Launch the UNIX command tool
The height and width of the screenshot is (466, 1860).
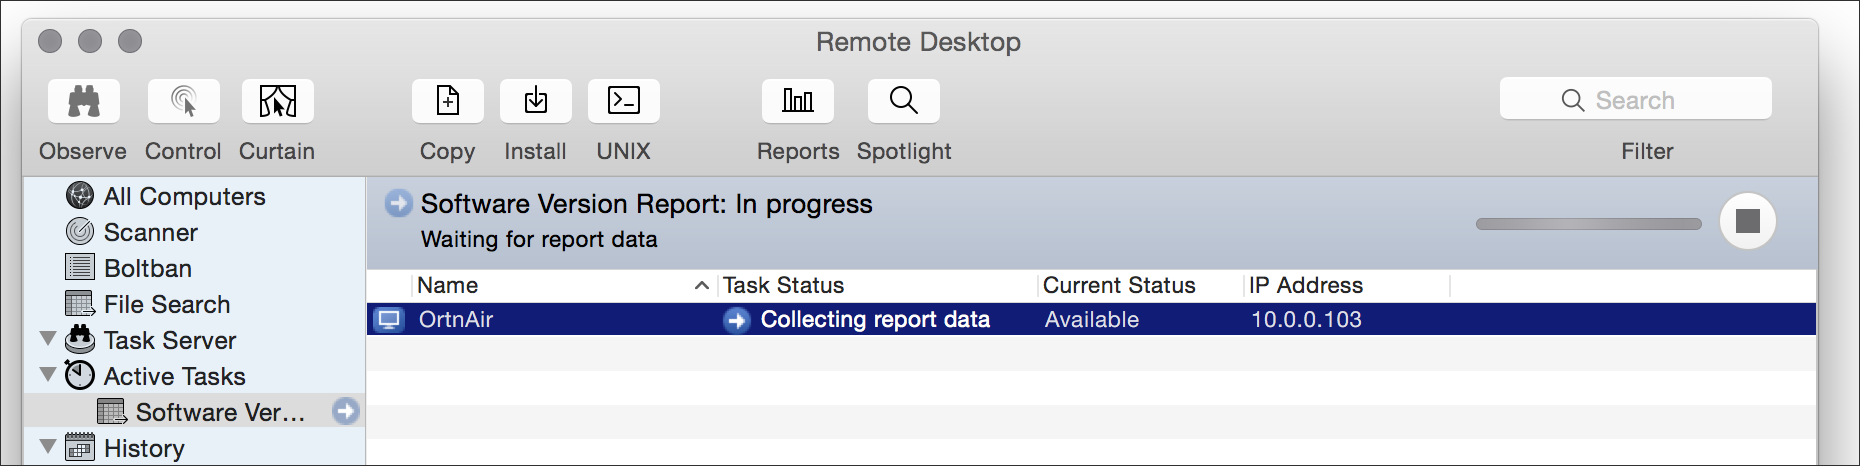tap(624, 101)
